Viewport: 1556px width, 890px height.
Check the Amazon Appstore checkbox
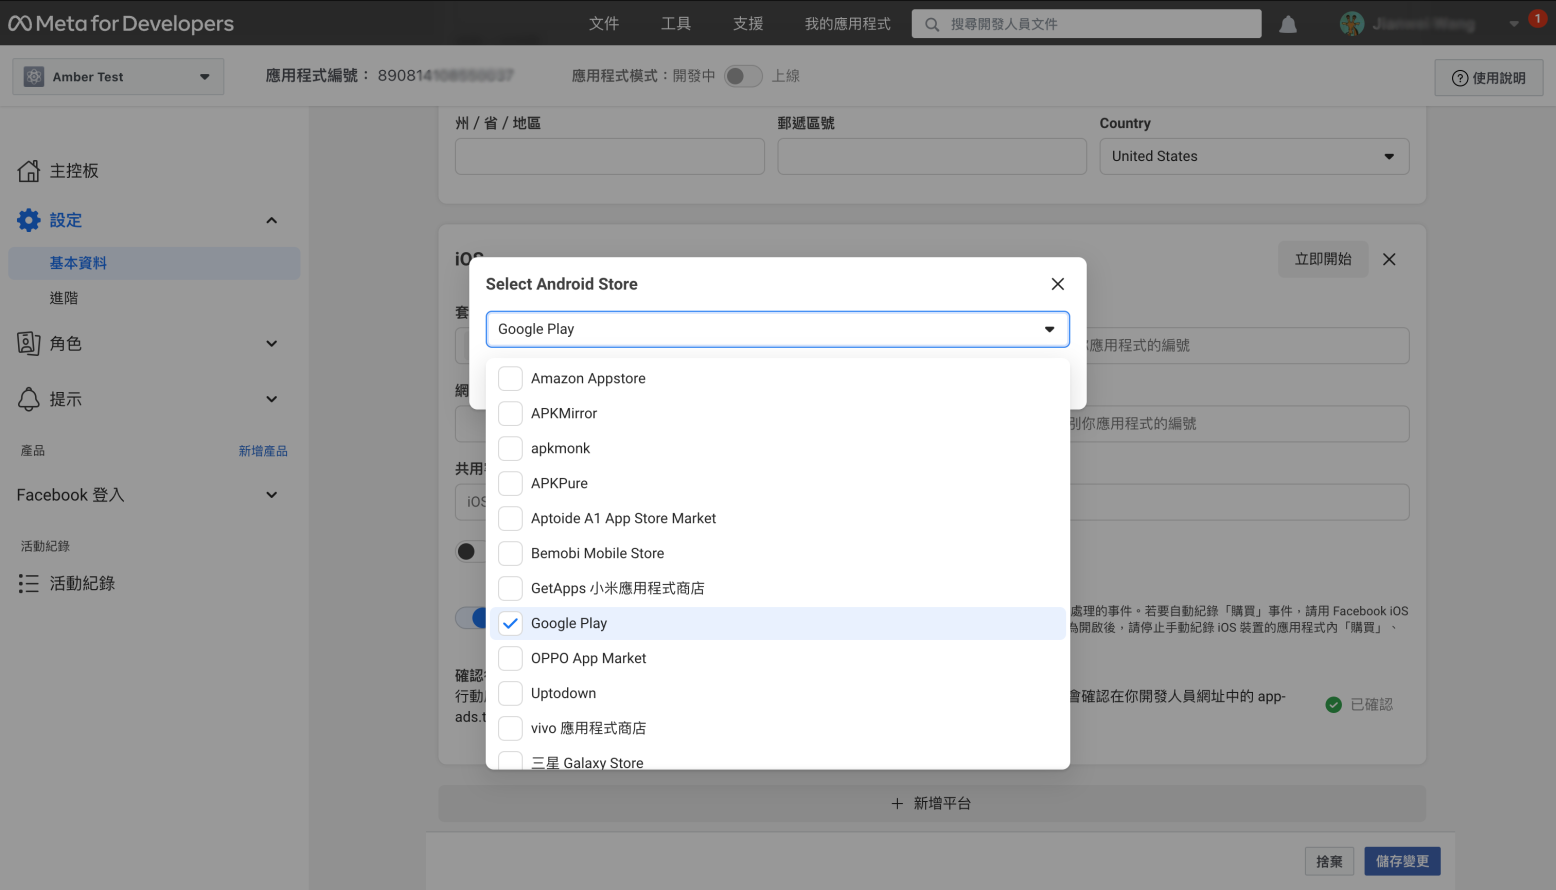point(510,378)
